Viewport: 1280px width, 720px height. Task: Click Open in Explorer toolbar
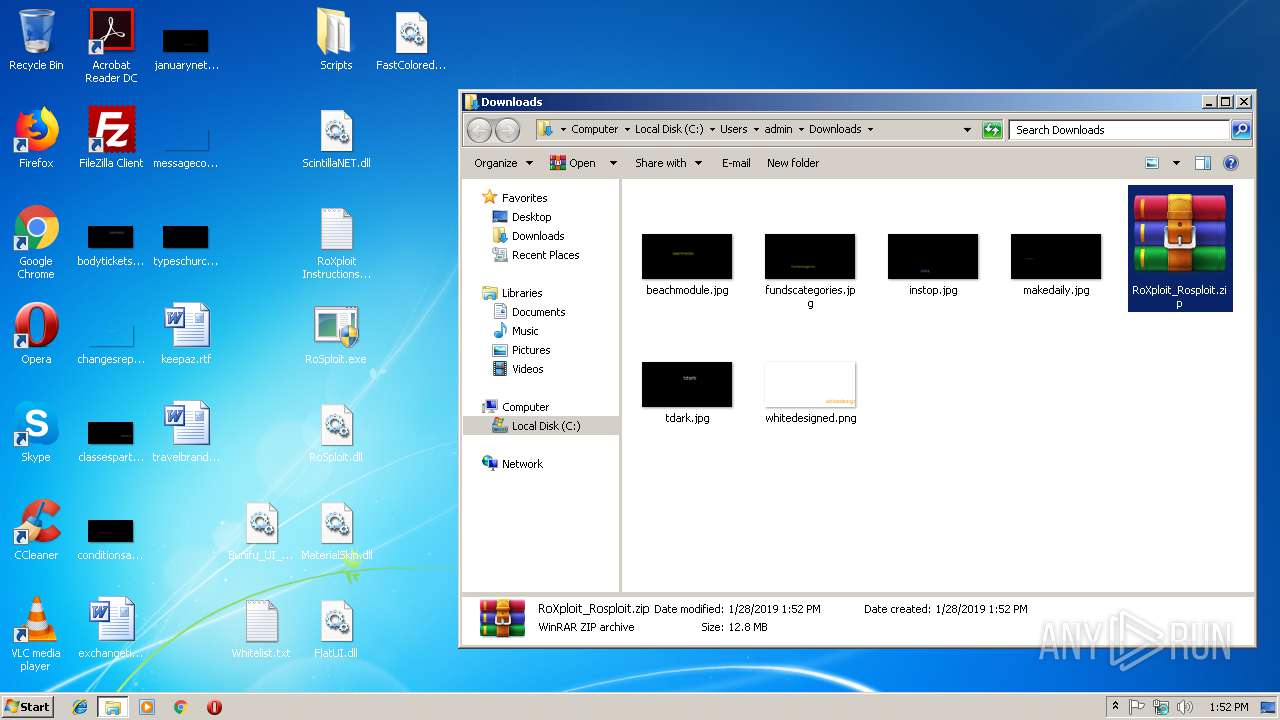pos(574,163)
